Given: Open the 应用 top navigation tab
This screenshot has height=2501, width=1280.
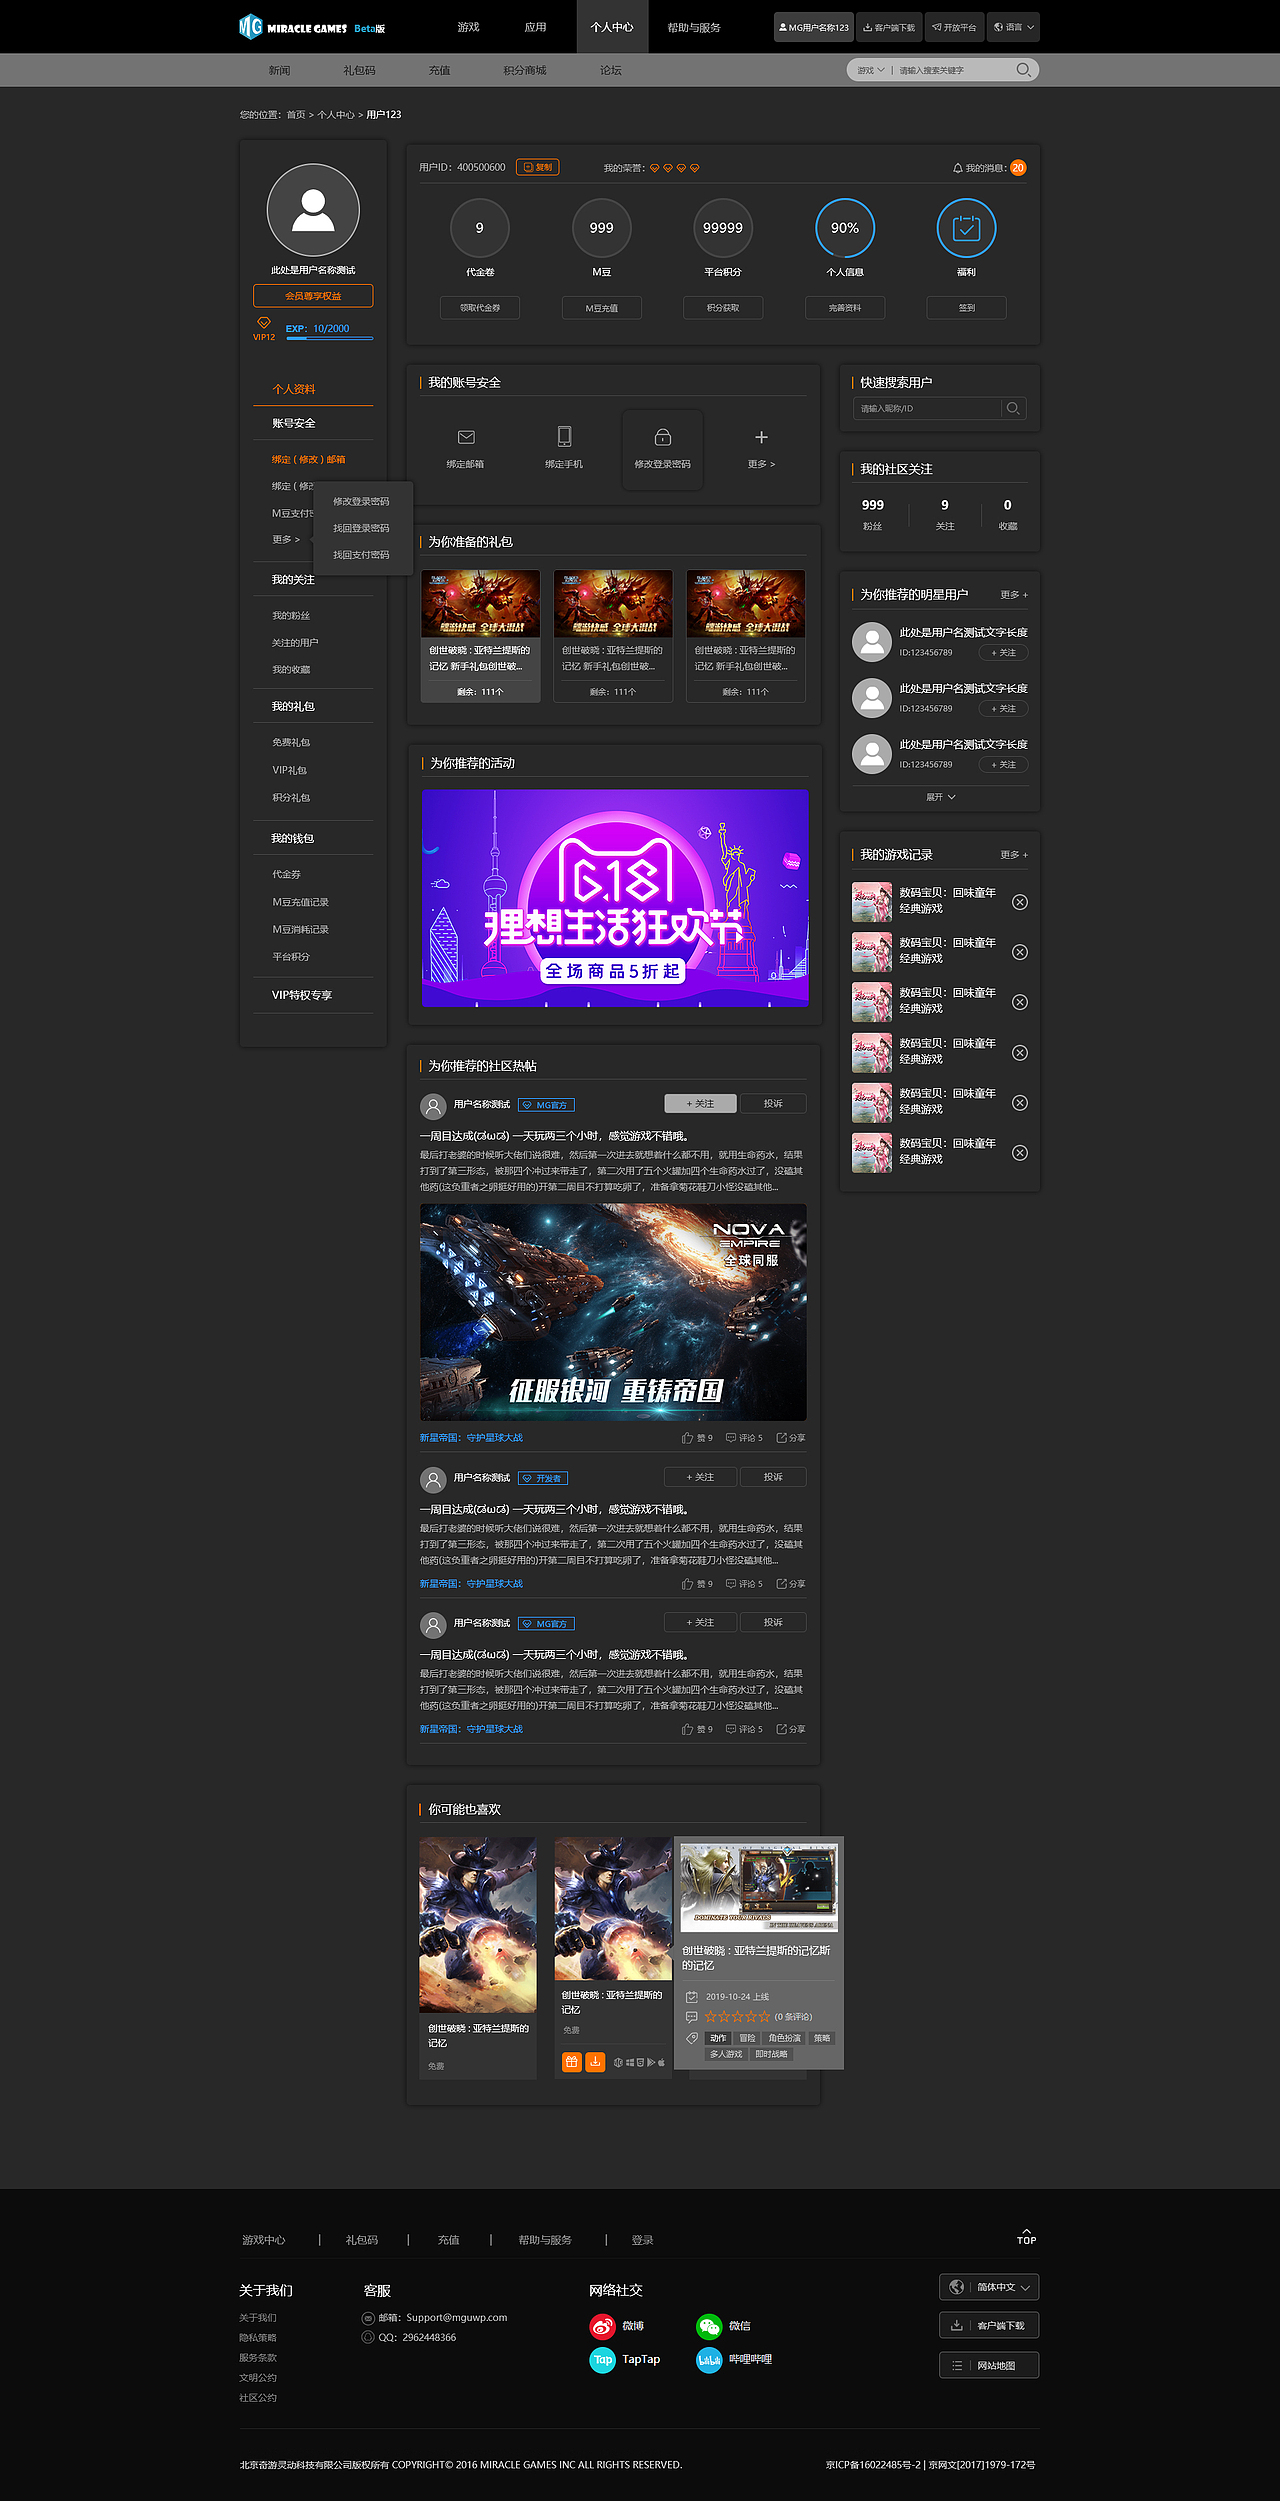Looking at the screenshot, I should (536, 27).
